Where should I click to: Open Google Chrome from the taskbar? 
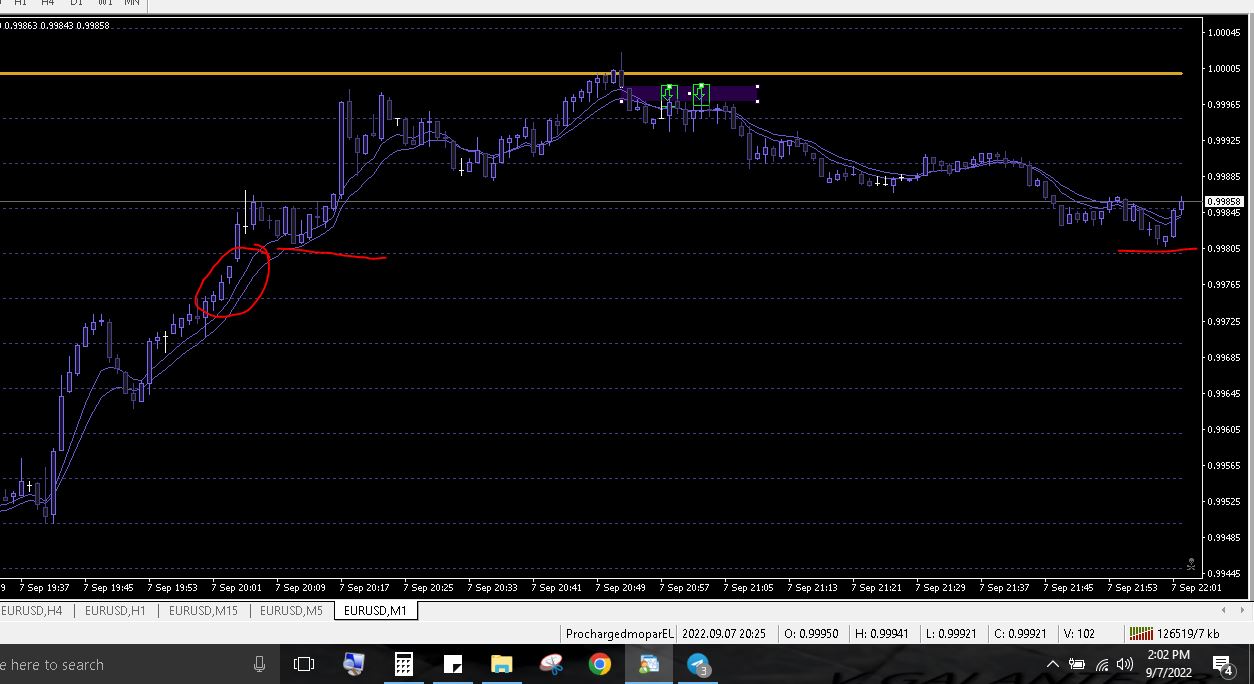(599, 664)
